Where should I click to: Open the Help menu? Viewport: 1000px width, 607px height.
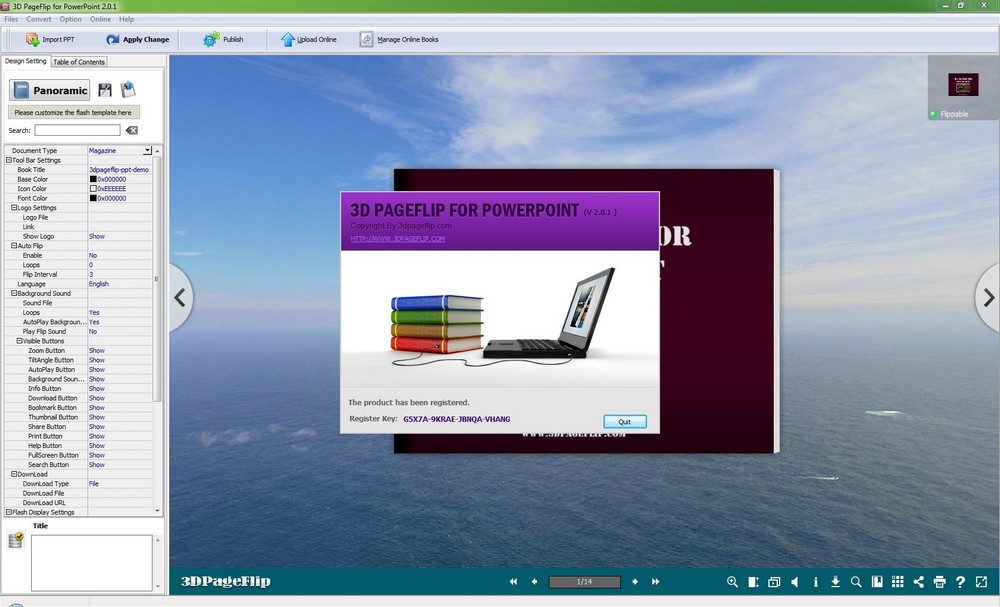point(126,19)
